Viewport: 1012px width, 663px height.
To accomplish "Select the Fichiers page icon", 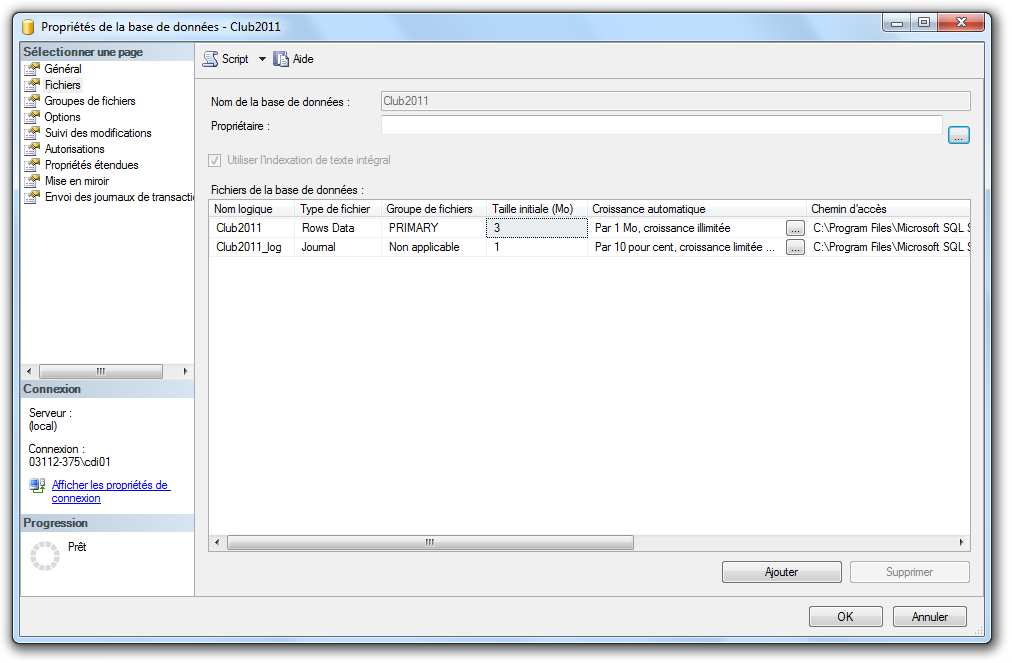I will tap(31, 85).
